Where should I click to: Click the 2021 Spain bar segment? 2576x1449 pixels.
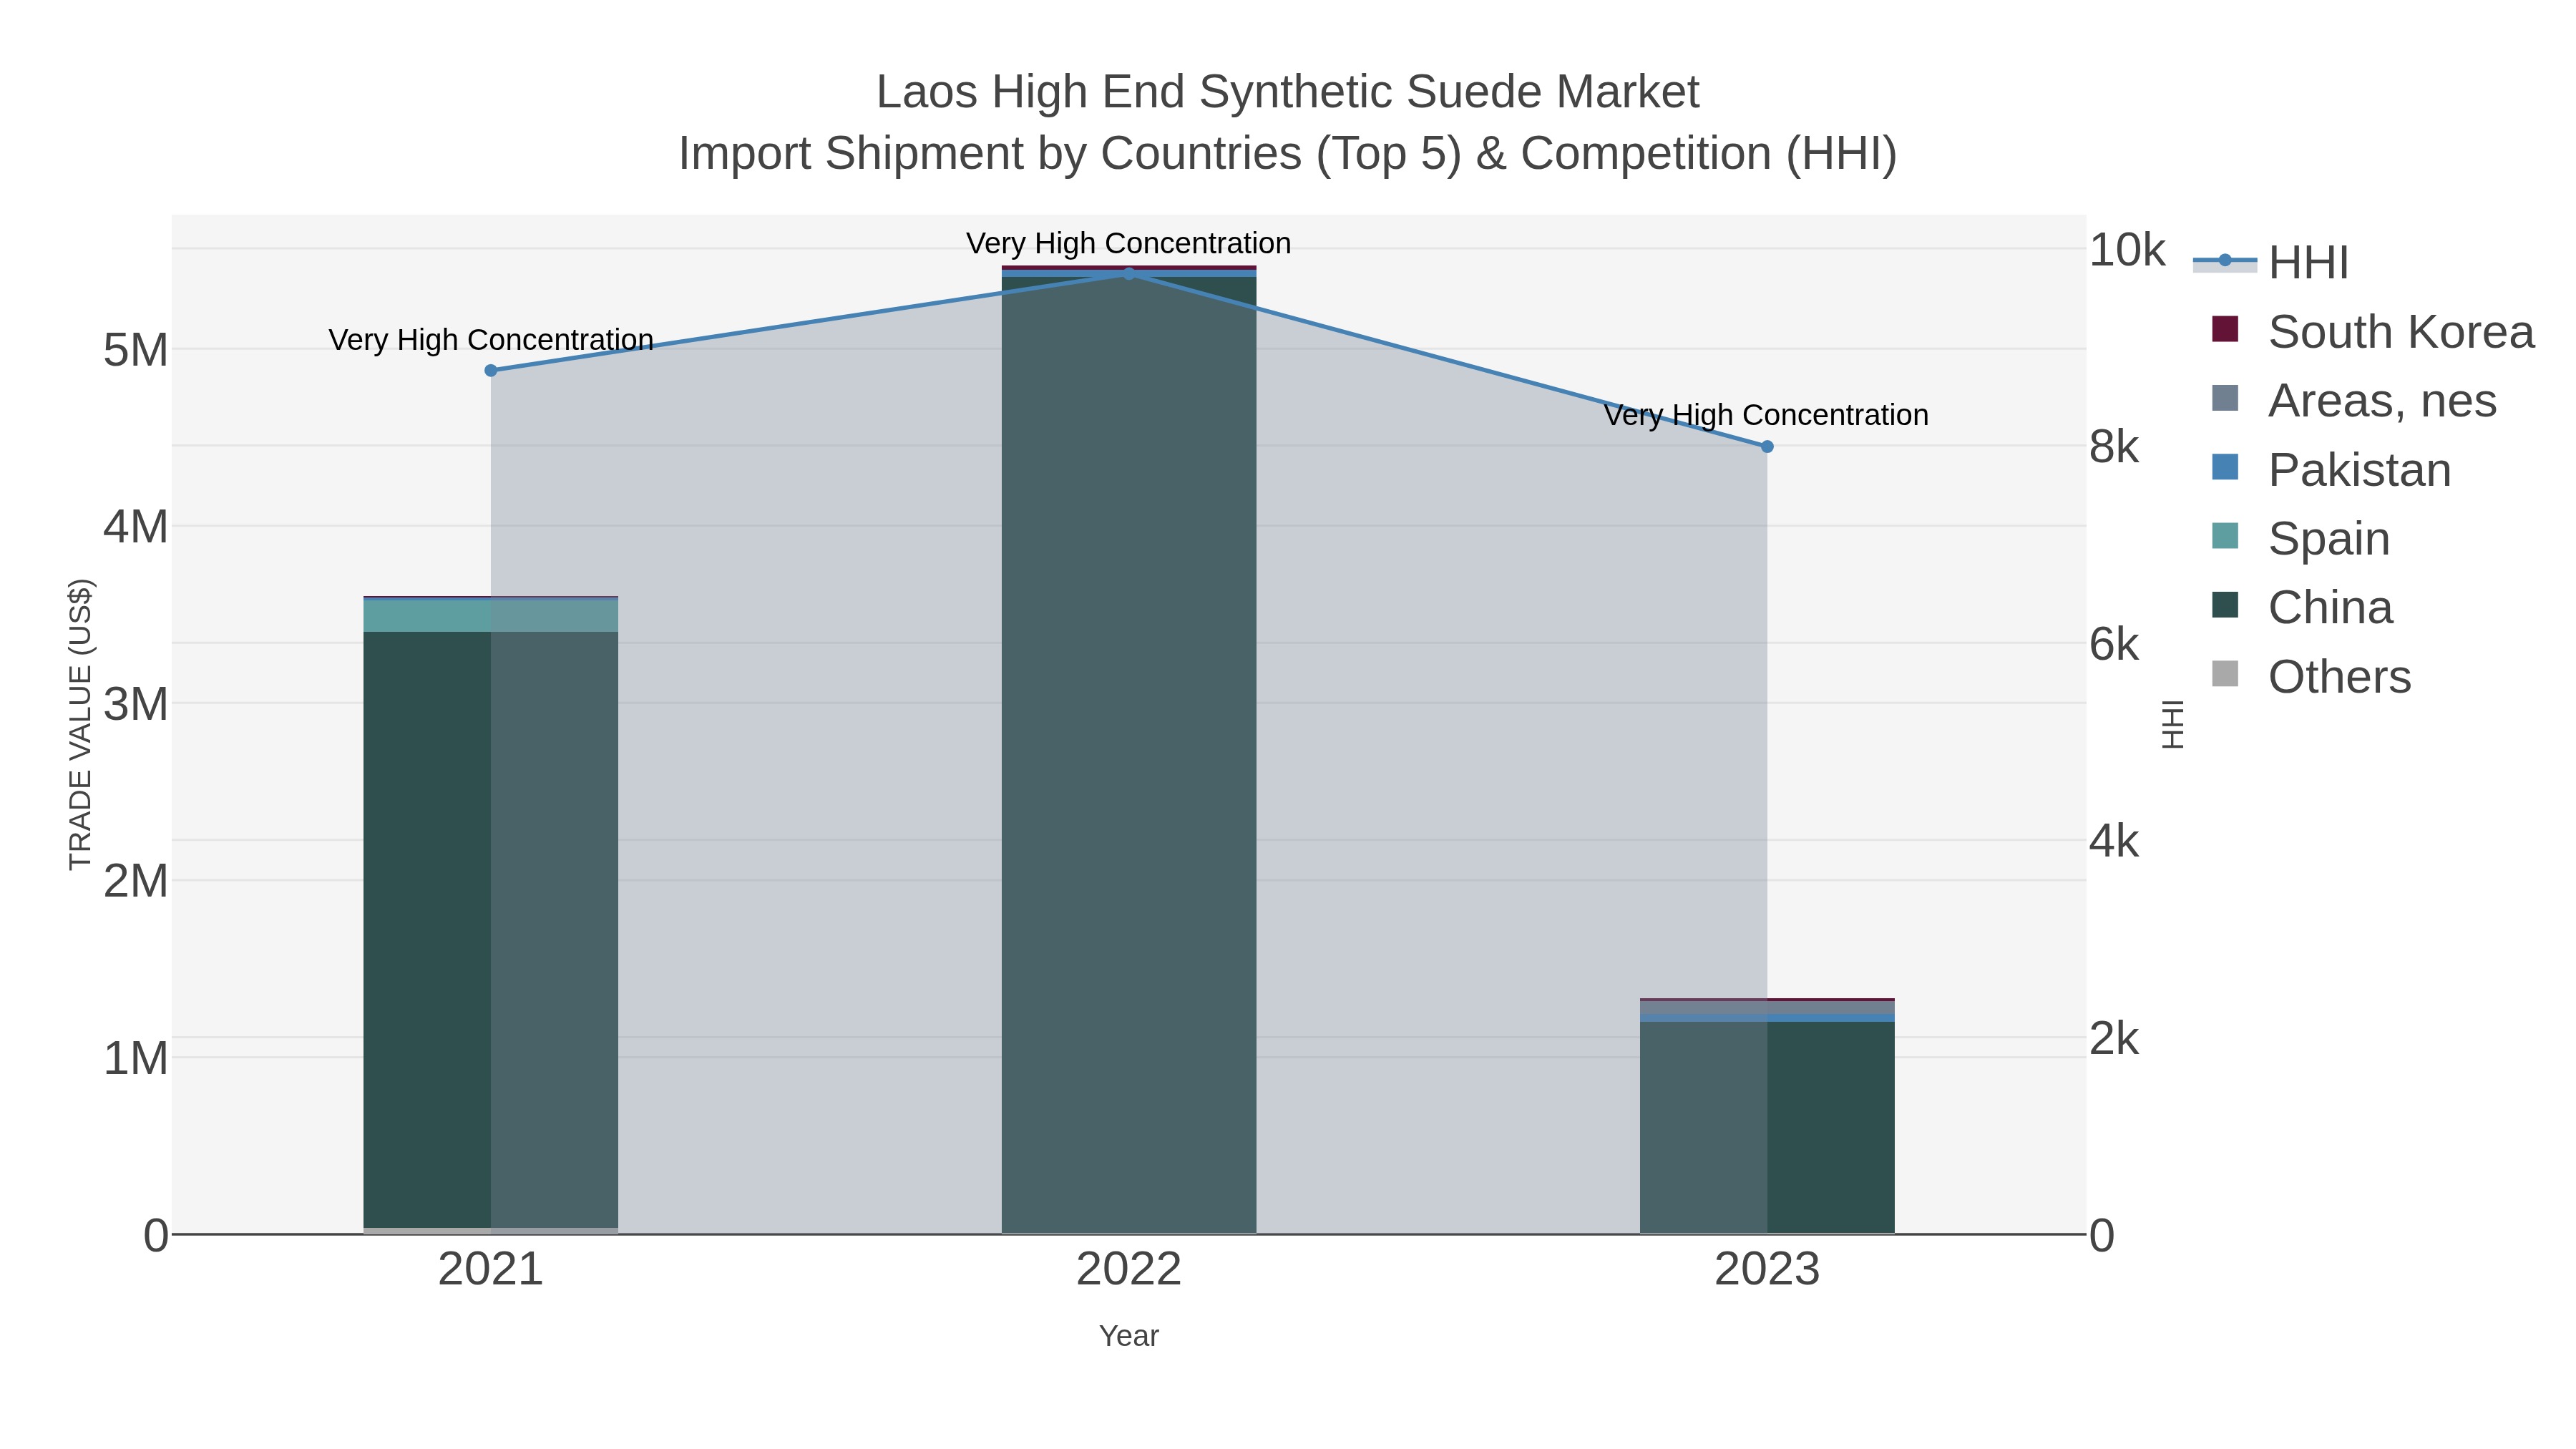pos(491,615)
